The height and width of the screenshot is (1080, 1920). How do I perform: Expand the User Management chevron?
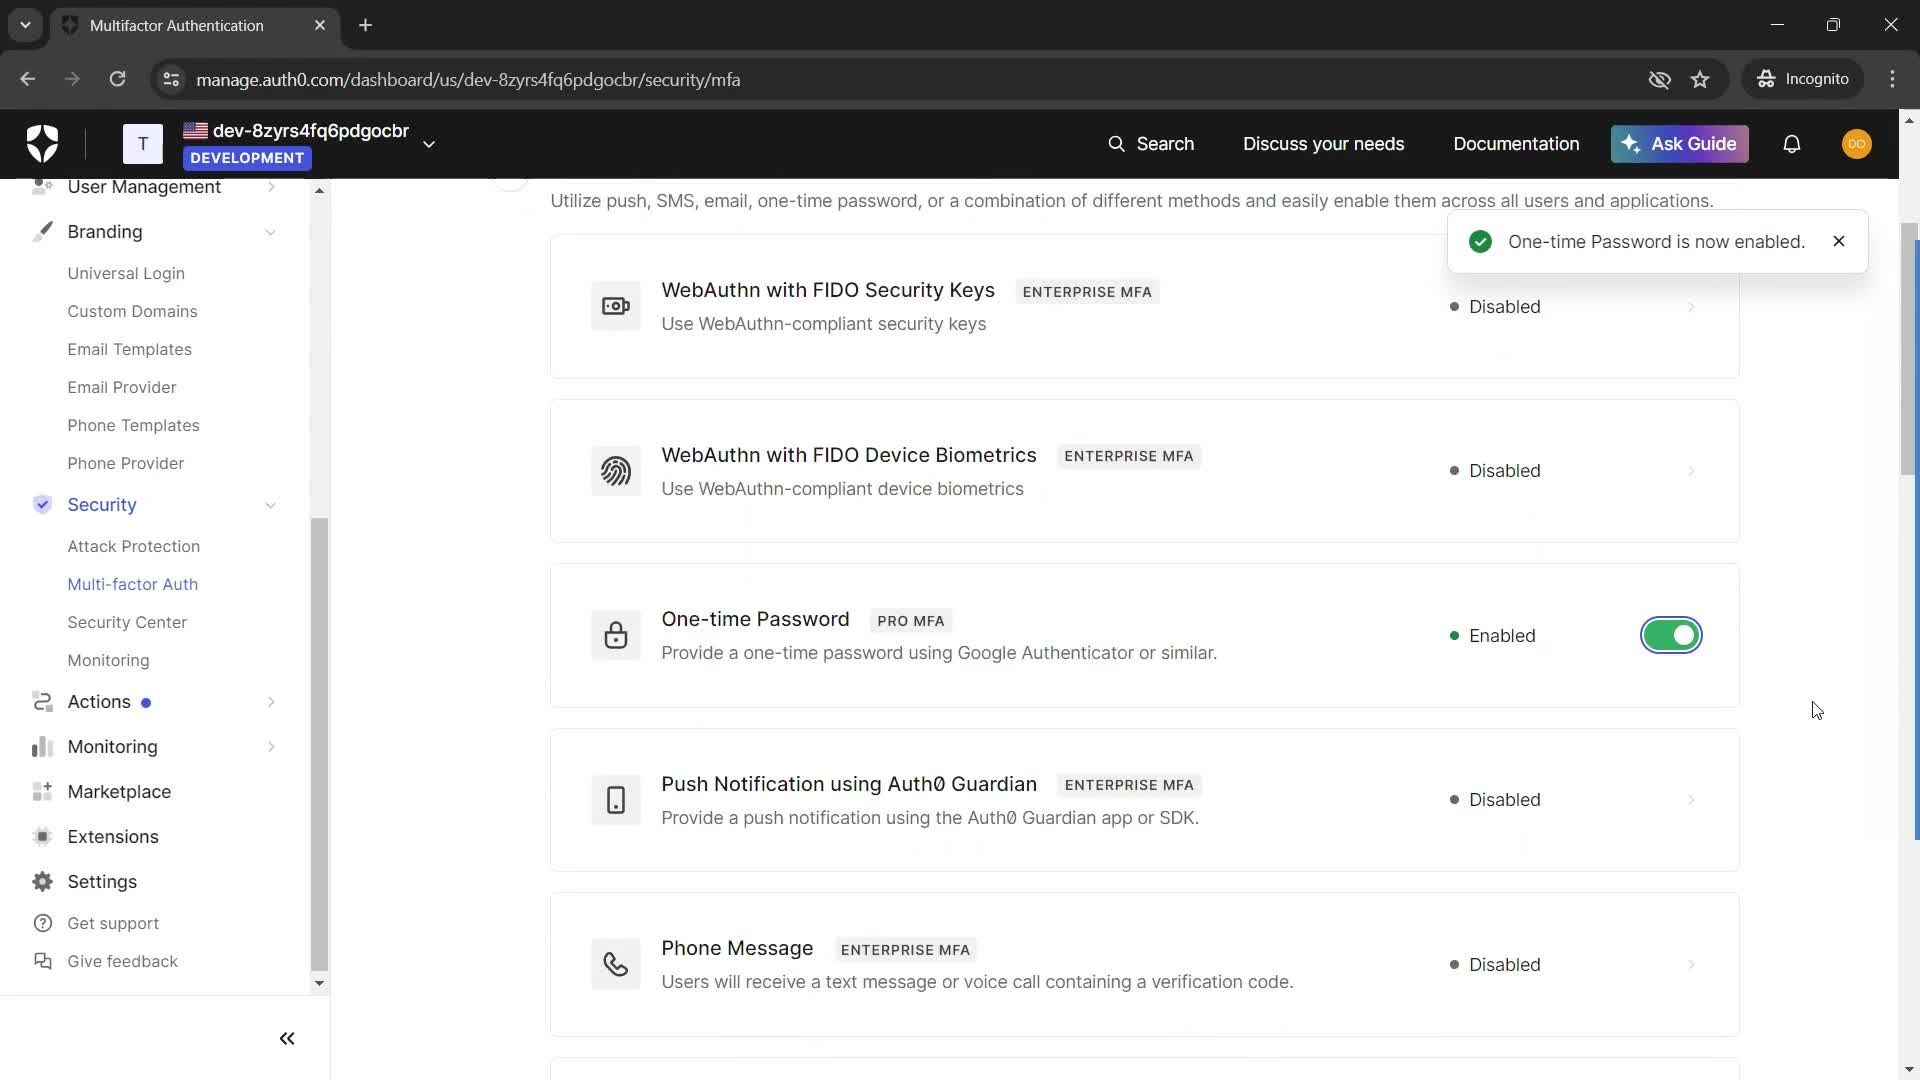[x=270, y=187]
